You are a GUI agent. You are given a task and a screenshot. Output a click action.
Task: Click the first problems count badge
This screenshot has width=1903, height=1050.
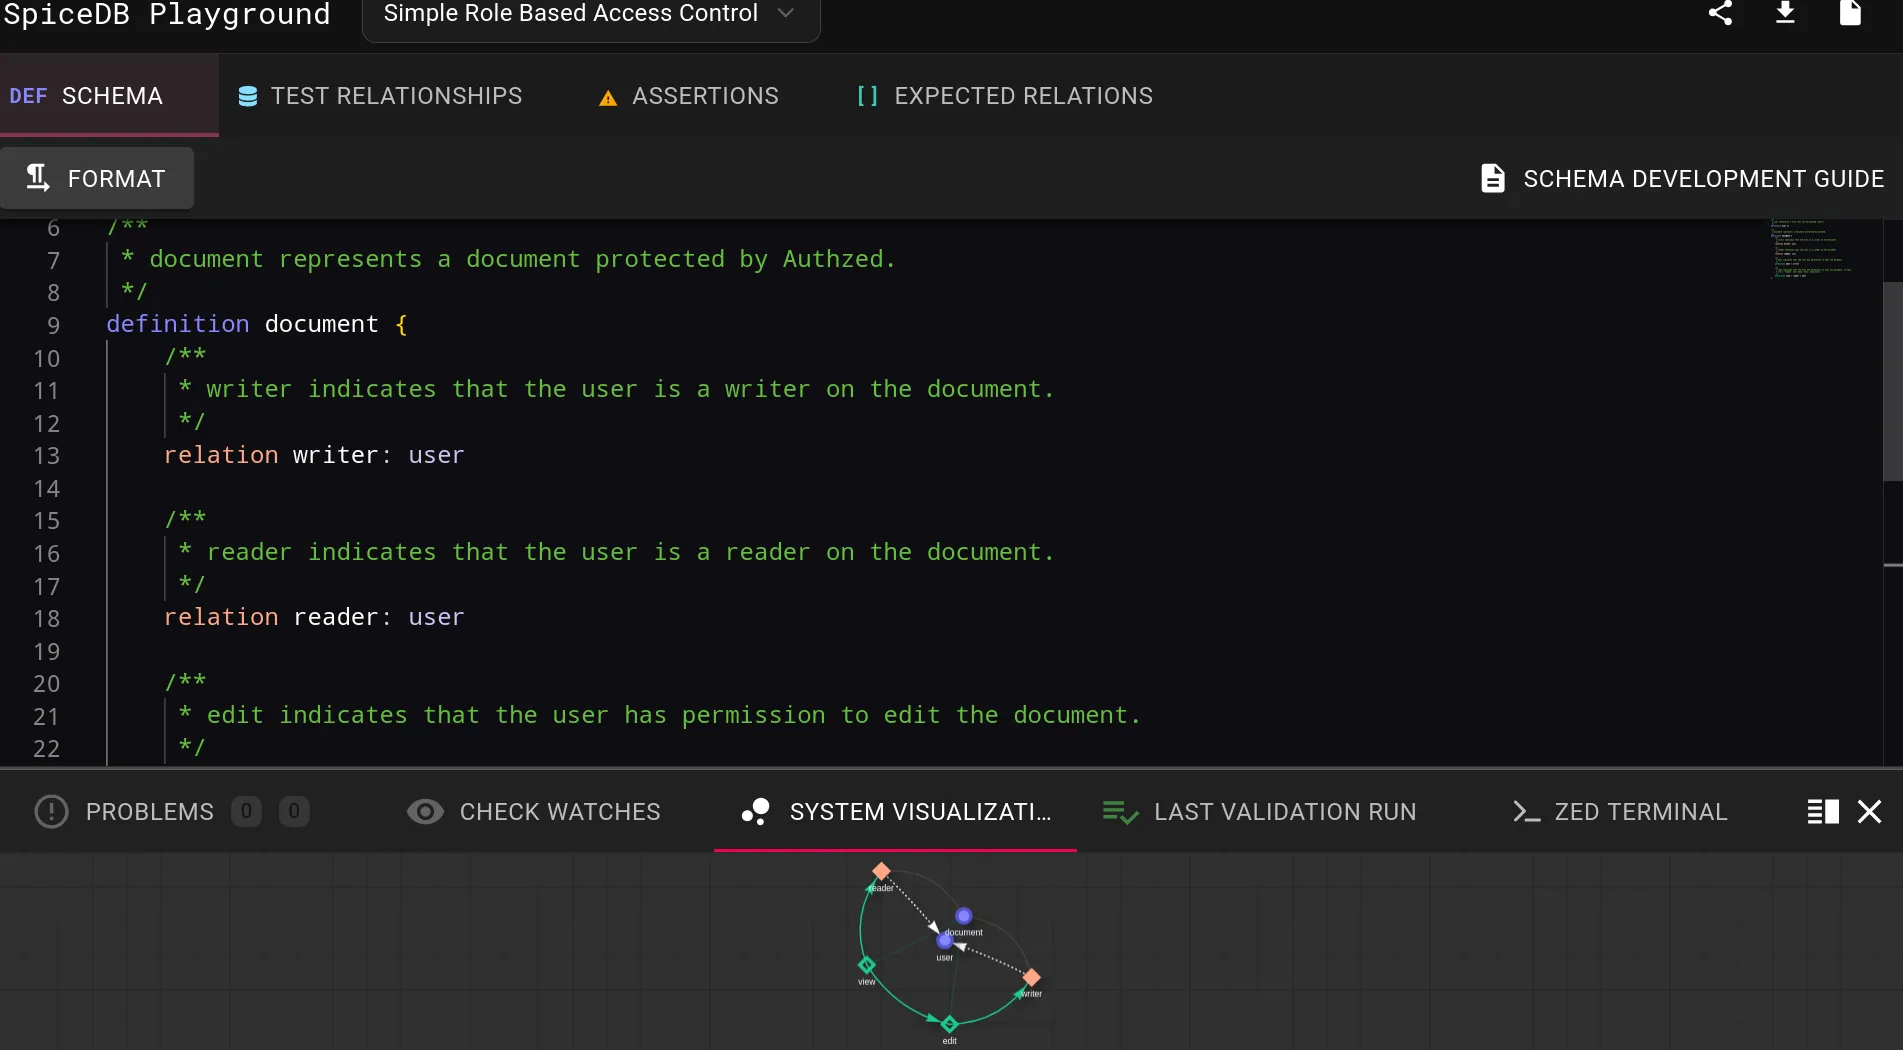[246, 811]
